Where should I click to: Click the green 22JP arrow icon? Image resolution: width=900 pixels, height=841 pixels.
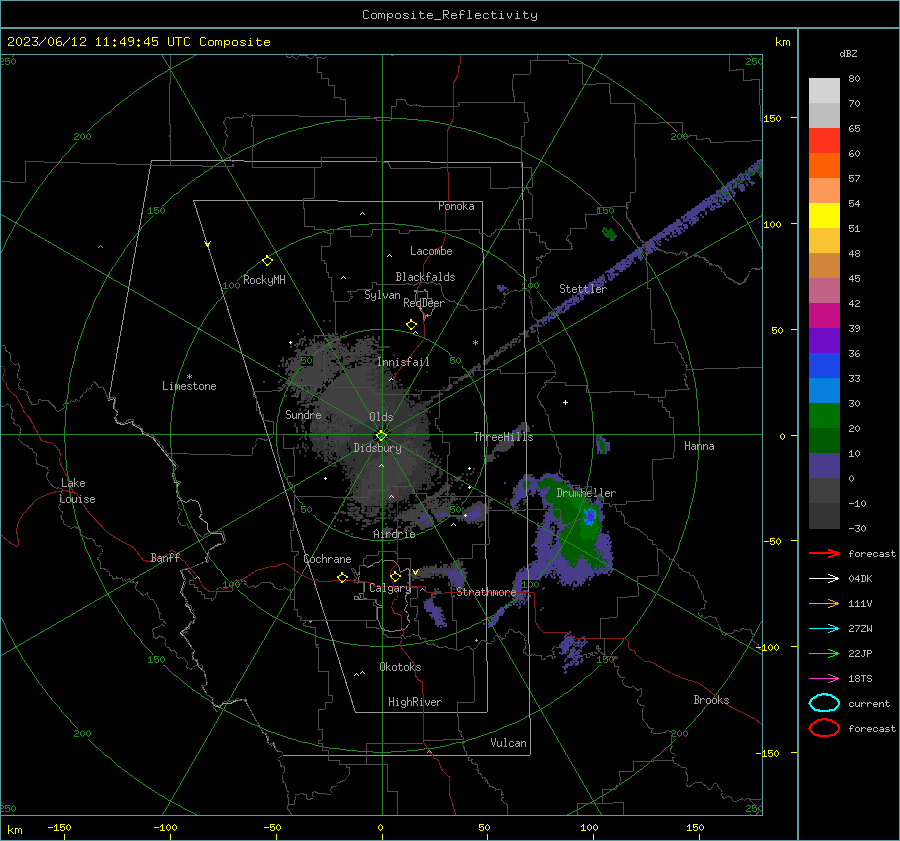click(x=824, y=653)
